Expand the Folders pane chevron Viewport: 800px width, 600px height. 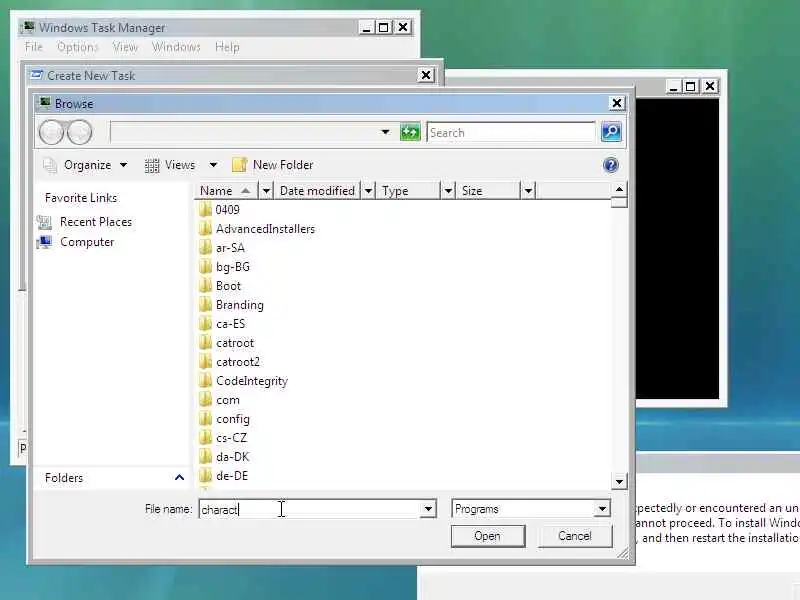coord(179,478)
